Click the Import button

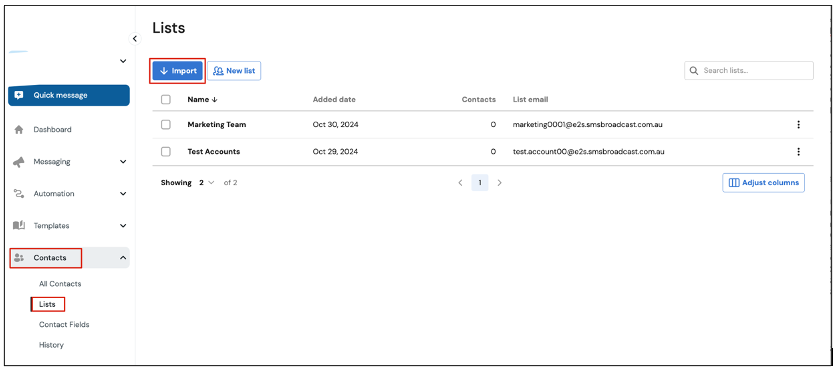click(178, 71)
